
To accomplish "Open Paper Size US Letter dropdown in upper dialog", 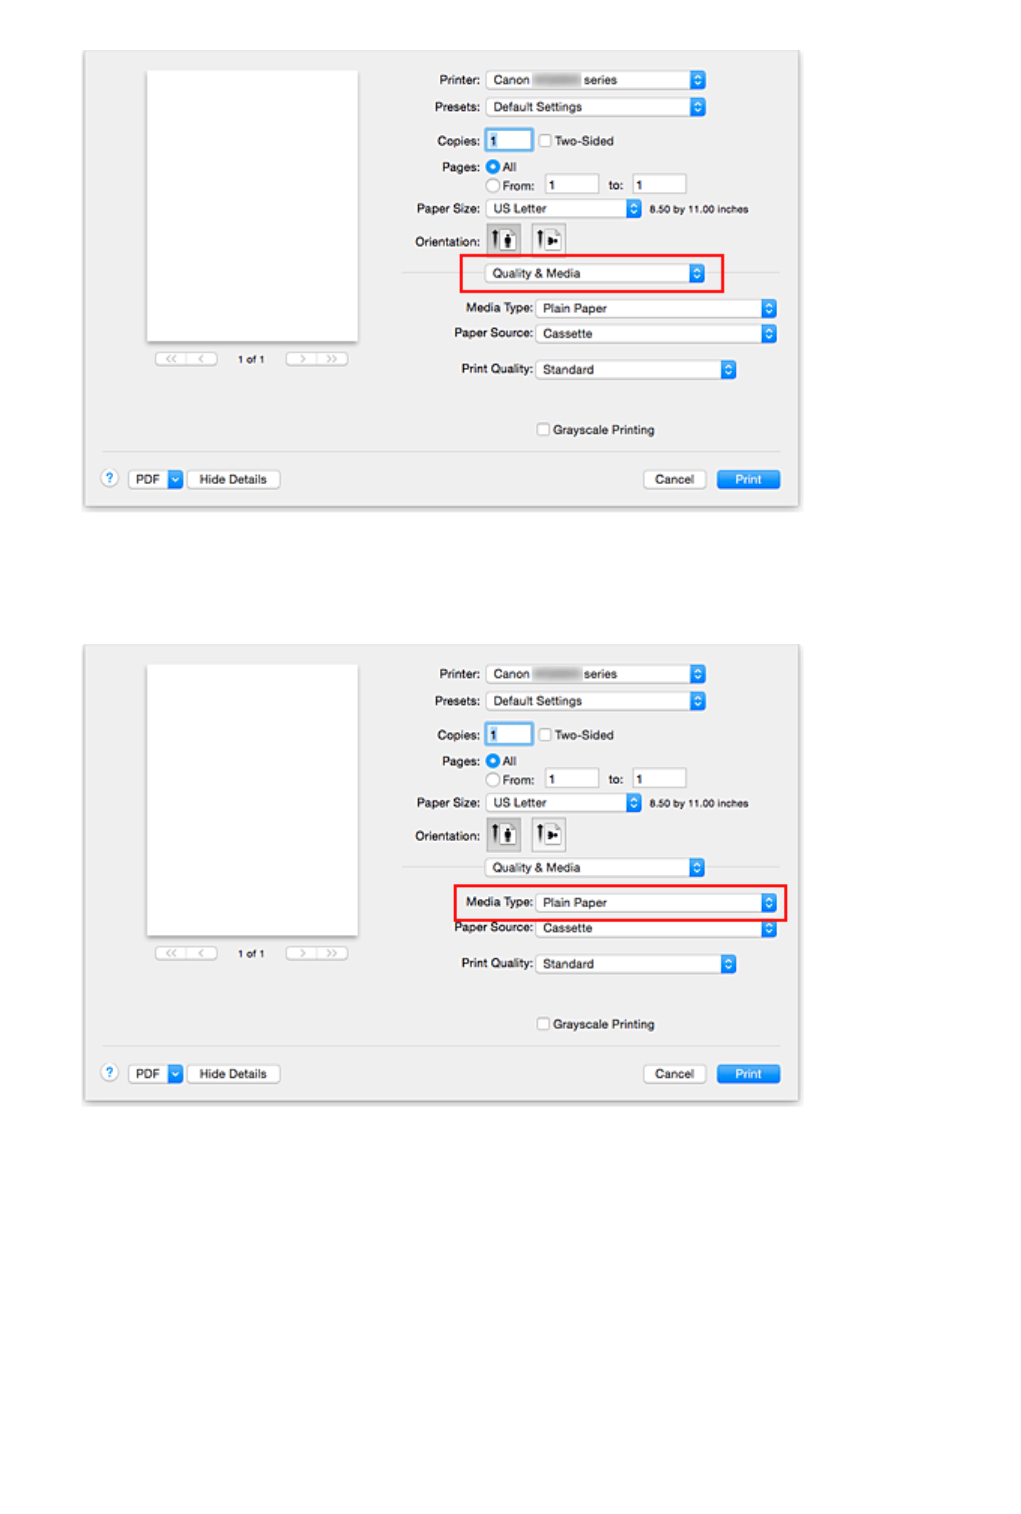I will 563,209.
